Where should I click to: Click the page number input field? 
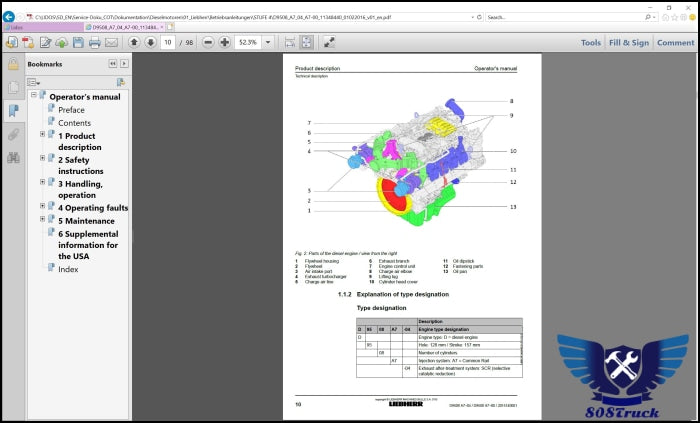pos(169,43)
